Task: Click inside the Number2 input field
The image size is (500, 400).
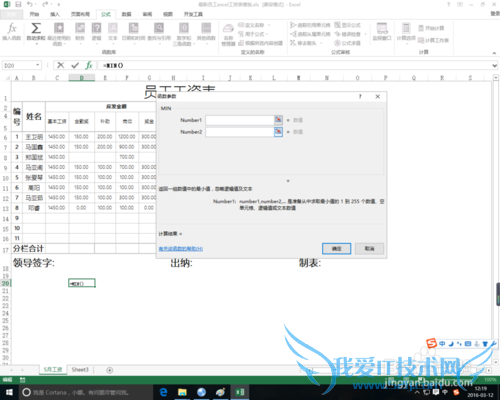Action: pos(240,132)
